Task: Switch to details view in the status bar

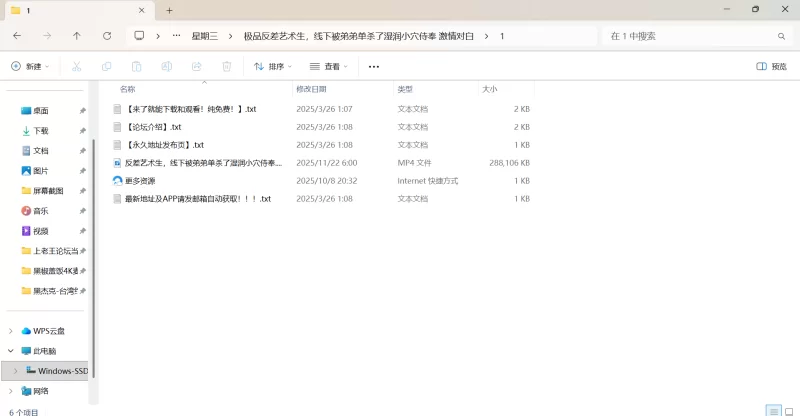Action: click(772, 410)
